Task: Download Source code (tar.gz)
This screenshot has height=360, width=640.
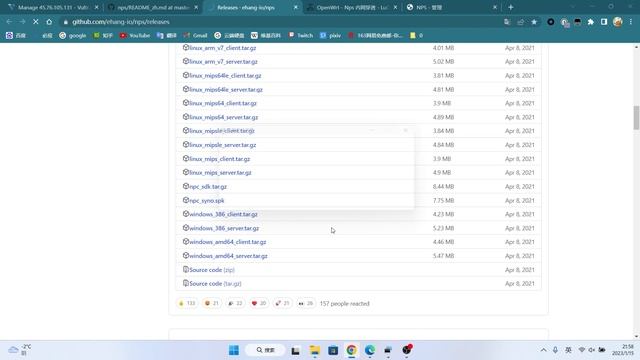Action: click(x=215, y=284)
